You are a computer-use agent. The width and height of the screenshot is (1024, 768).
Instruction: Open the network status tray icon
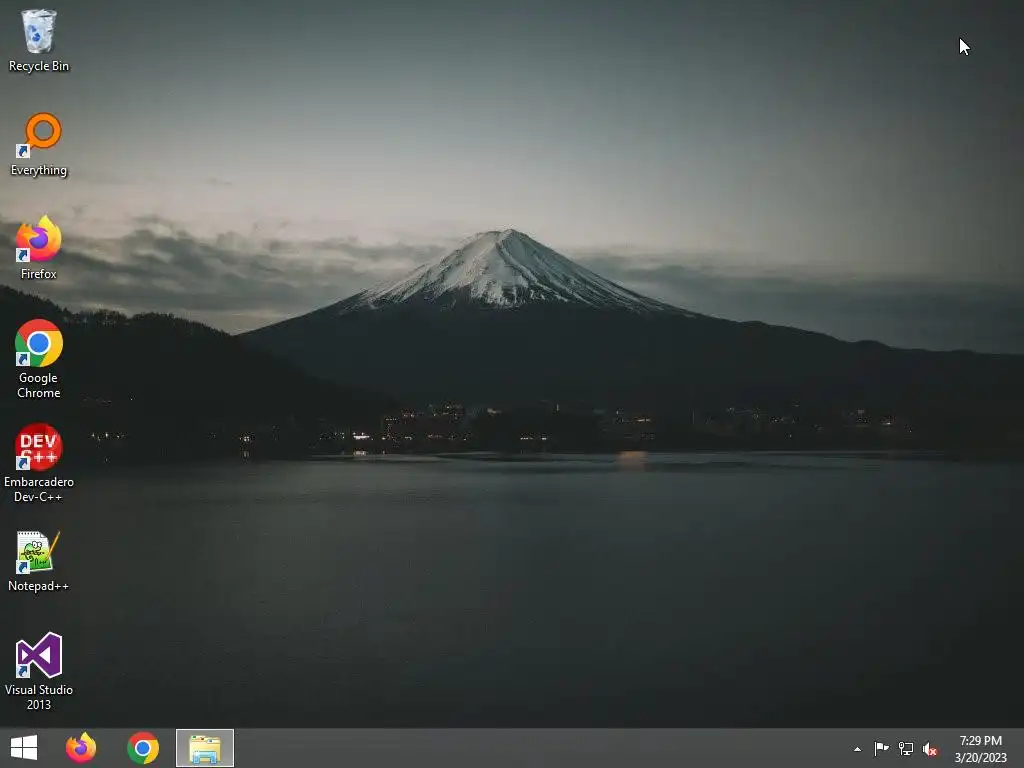click(x=906, y=749)
